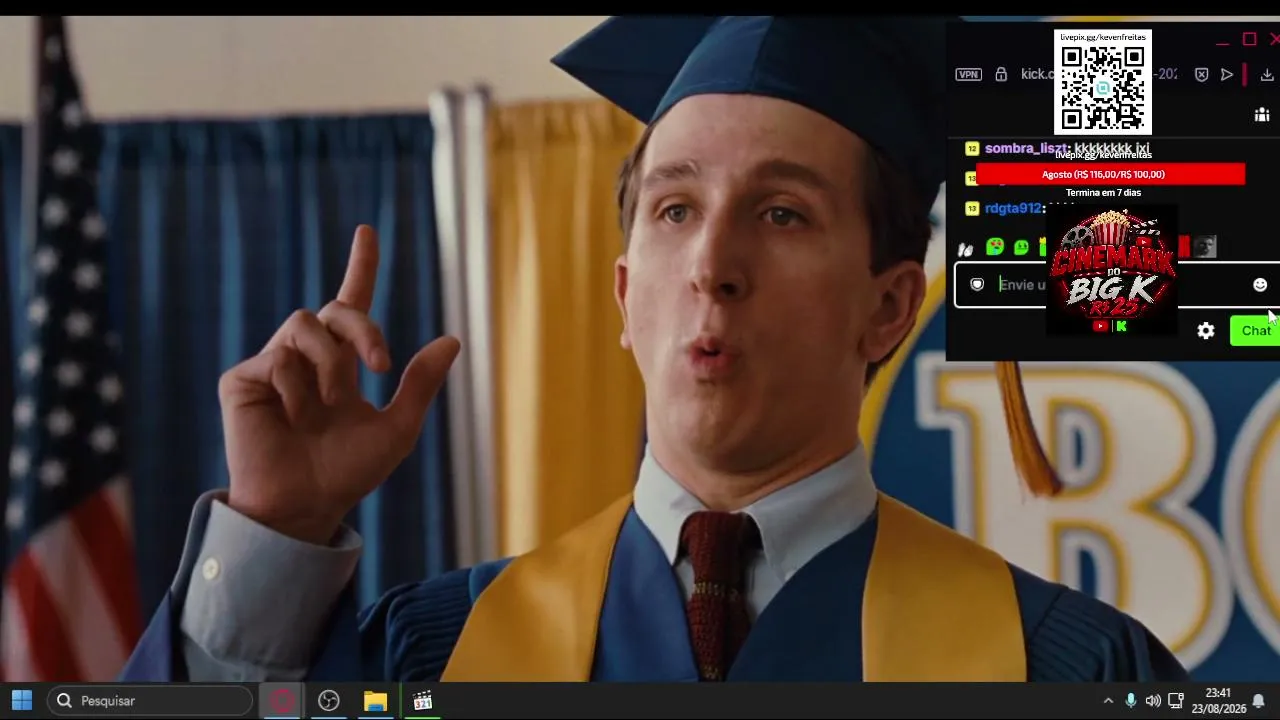Open the browser downloads icon
The image size is (1280, 720).
(1267, 74)
